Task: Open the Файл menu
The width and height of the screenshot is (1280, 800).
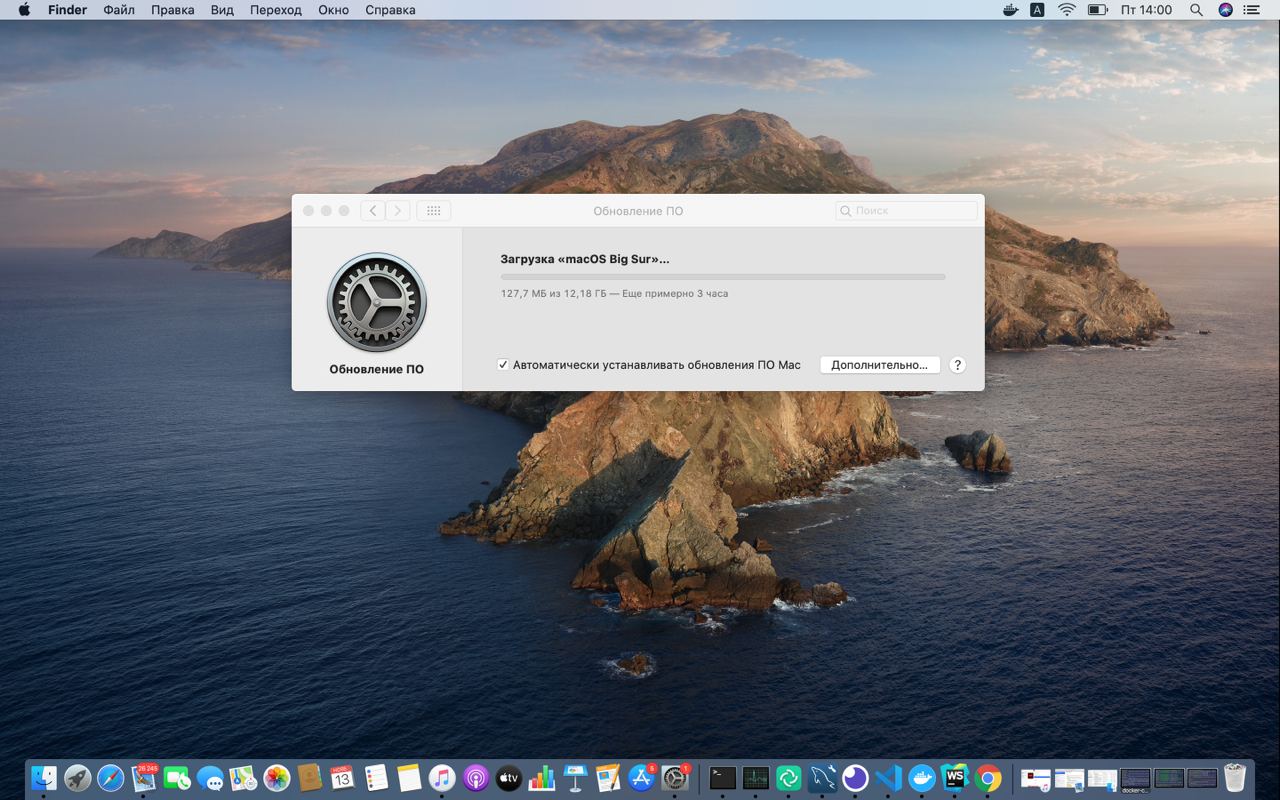Action: 119,10
